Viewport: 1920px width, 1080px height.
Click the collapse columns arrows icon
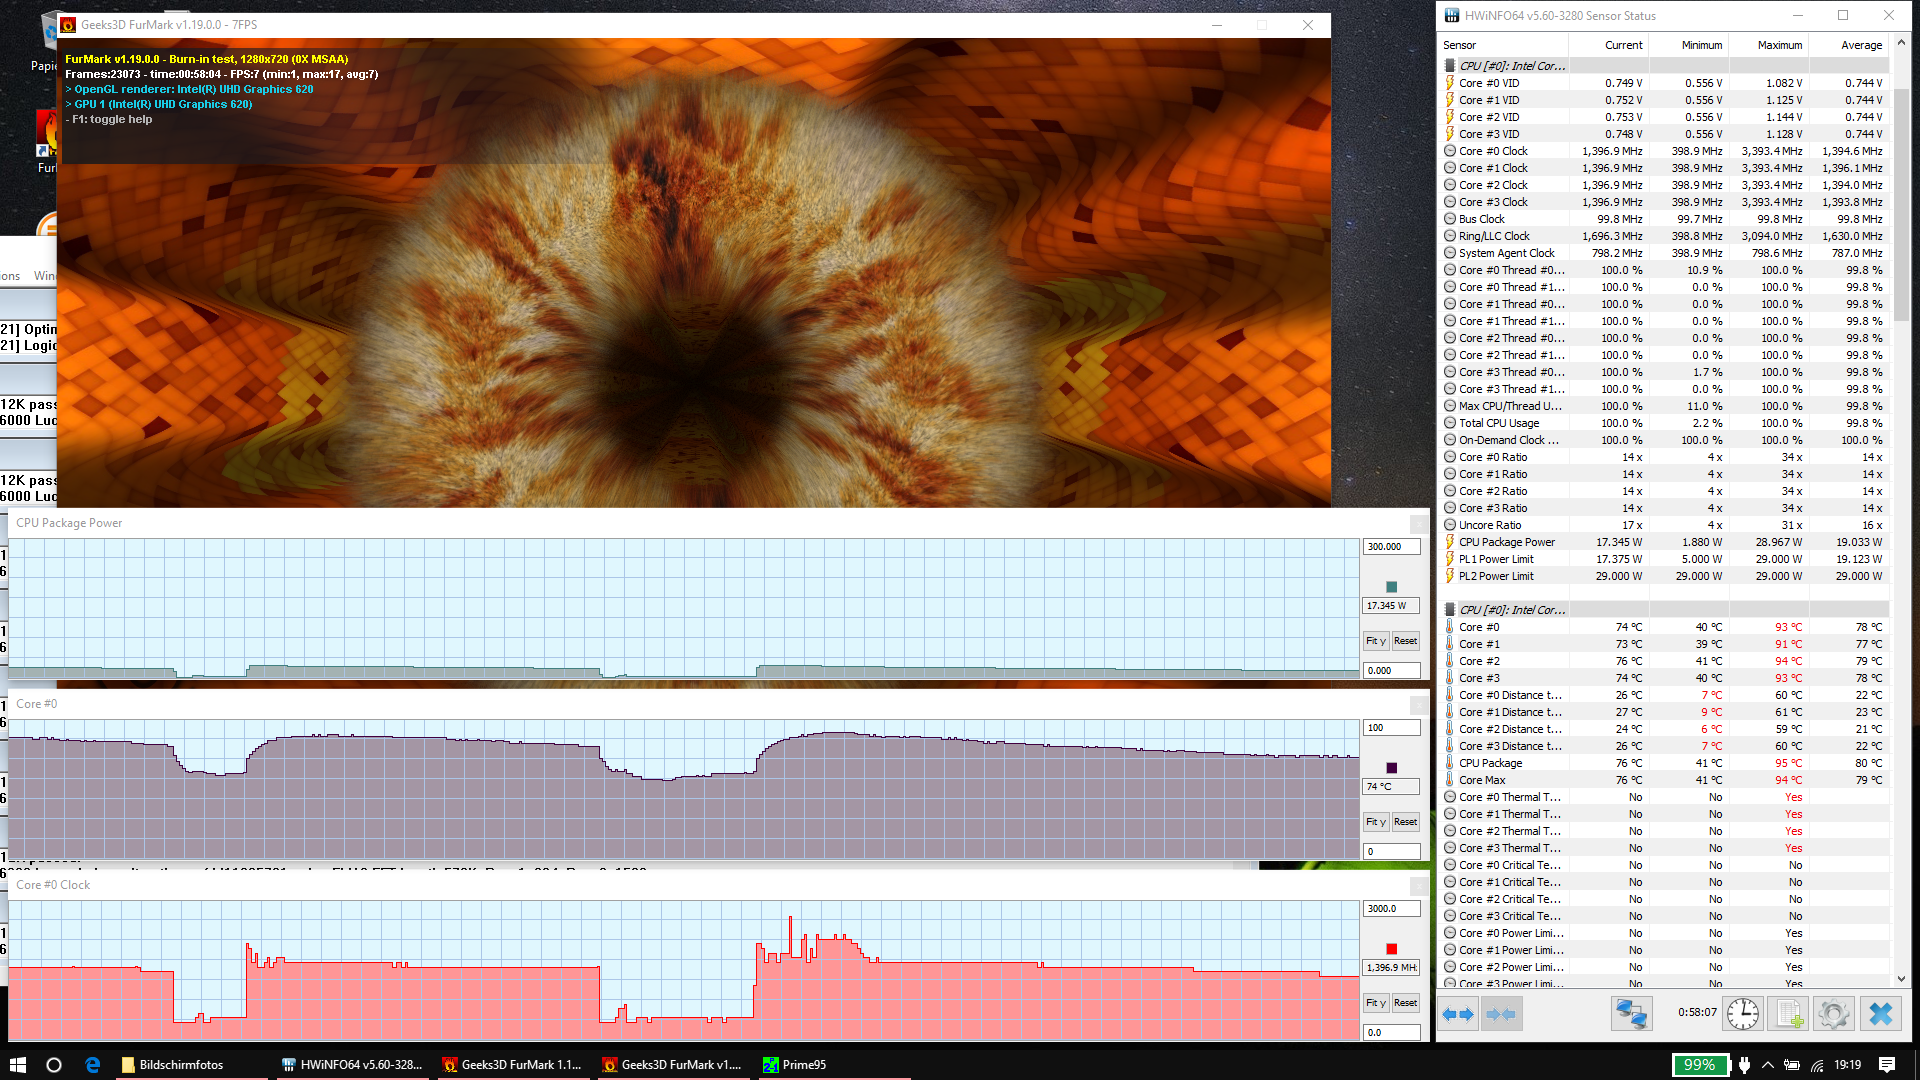tap(1501, 1014)
